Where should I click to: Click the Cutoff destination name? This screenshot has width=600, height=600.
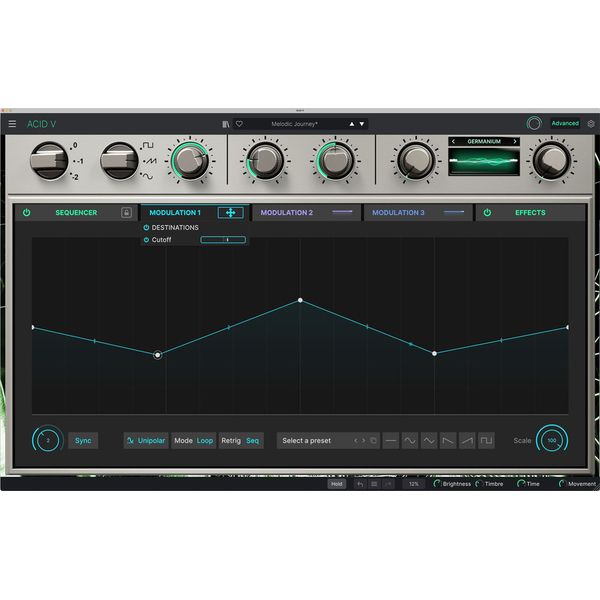(161, 240)
